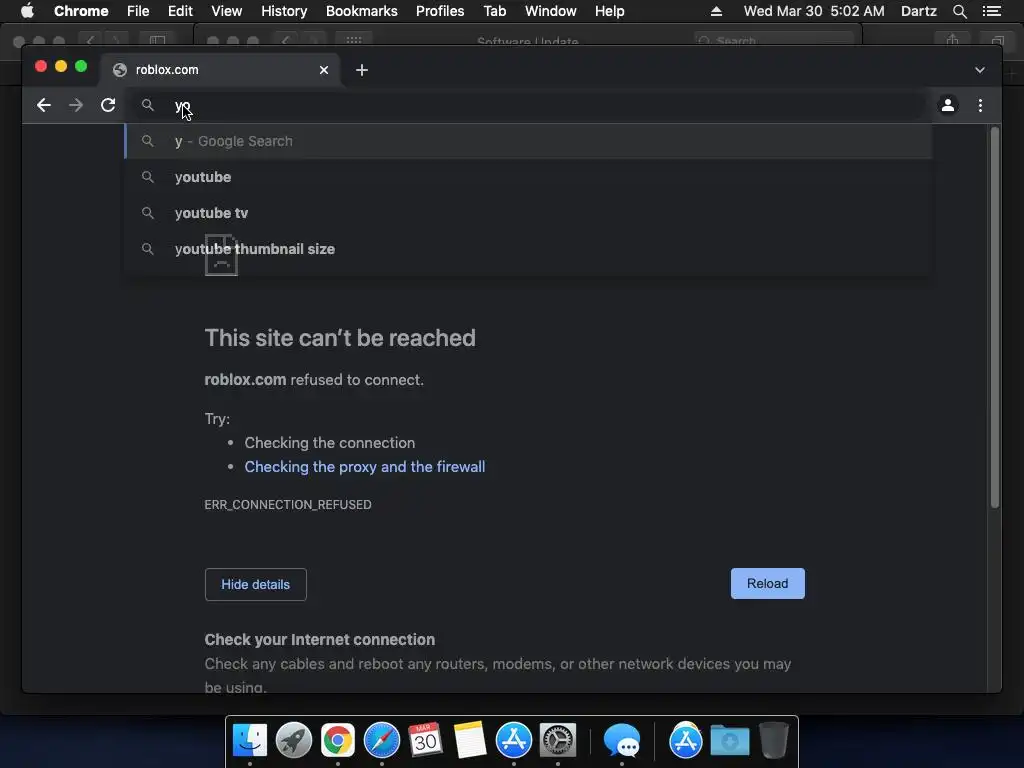1024x768 pixels.
Task: Open Calendar from the Dock
Action: pyautogui.click(x=425, y=740)
